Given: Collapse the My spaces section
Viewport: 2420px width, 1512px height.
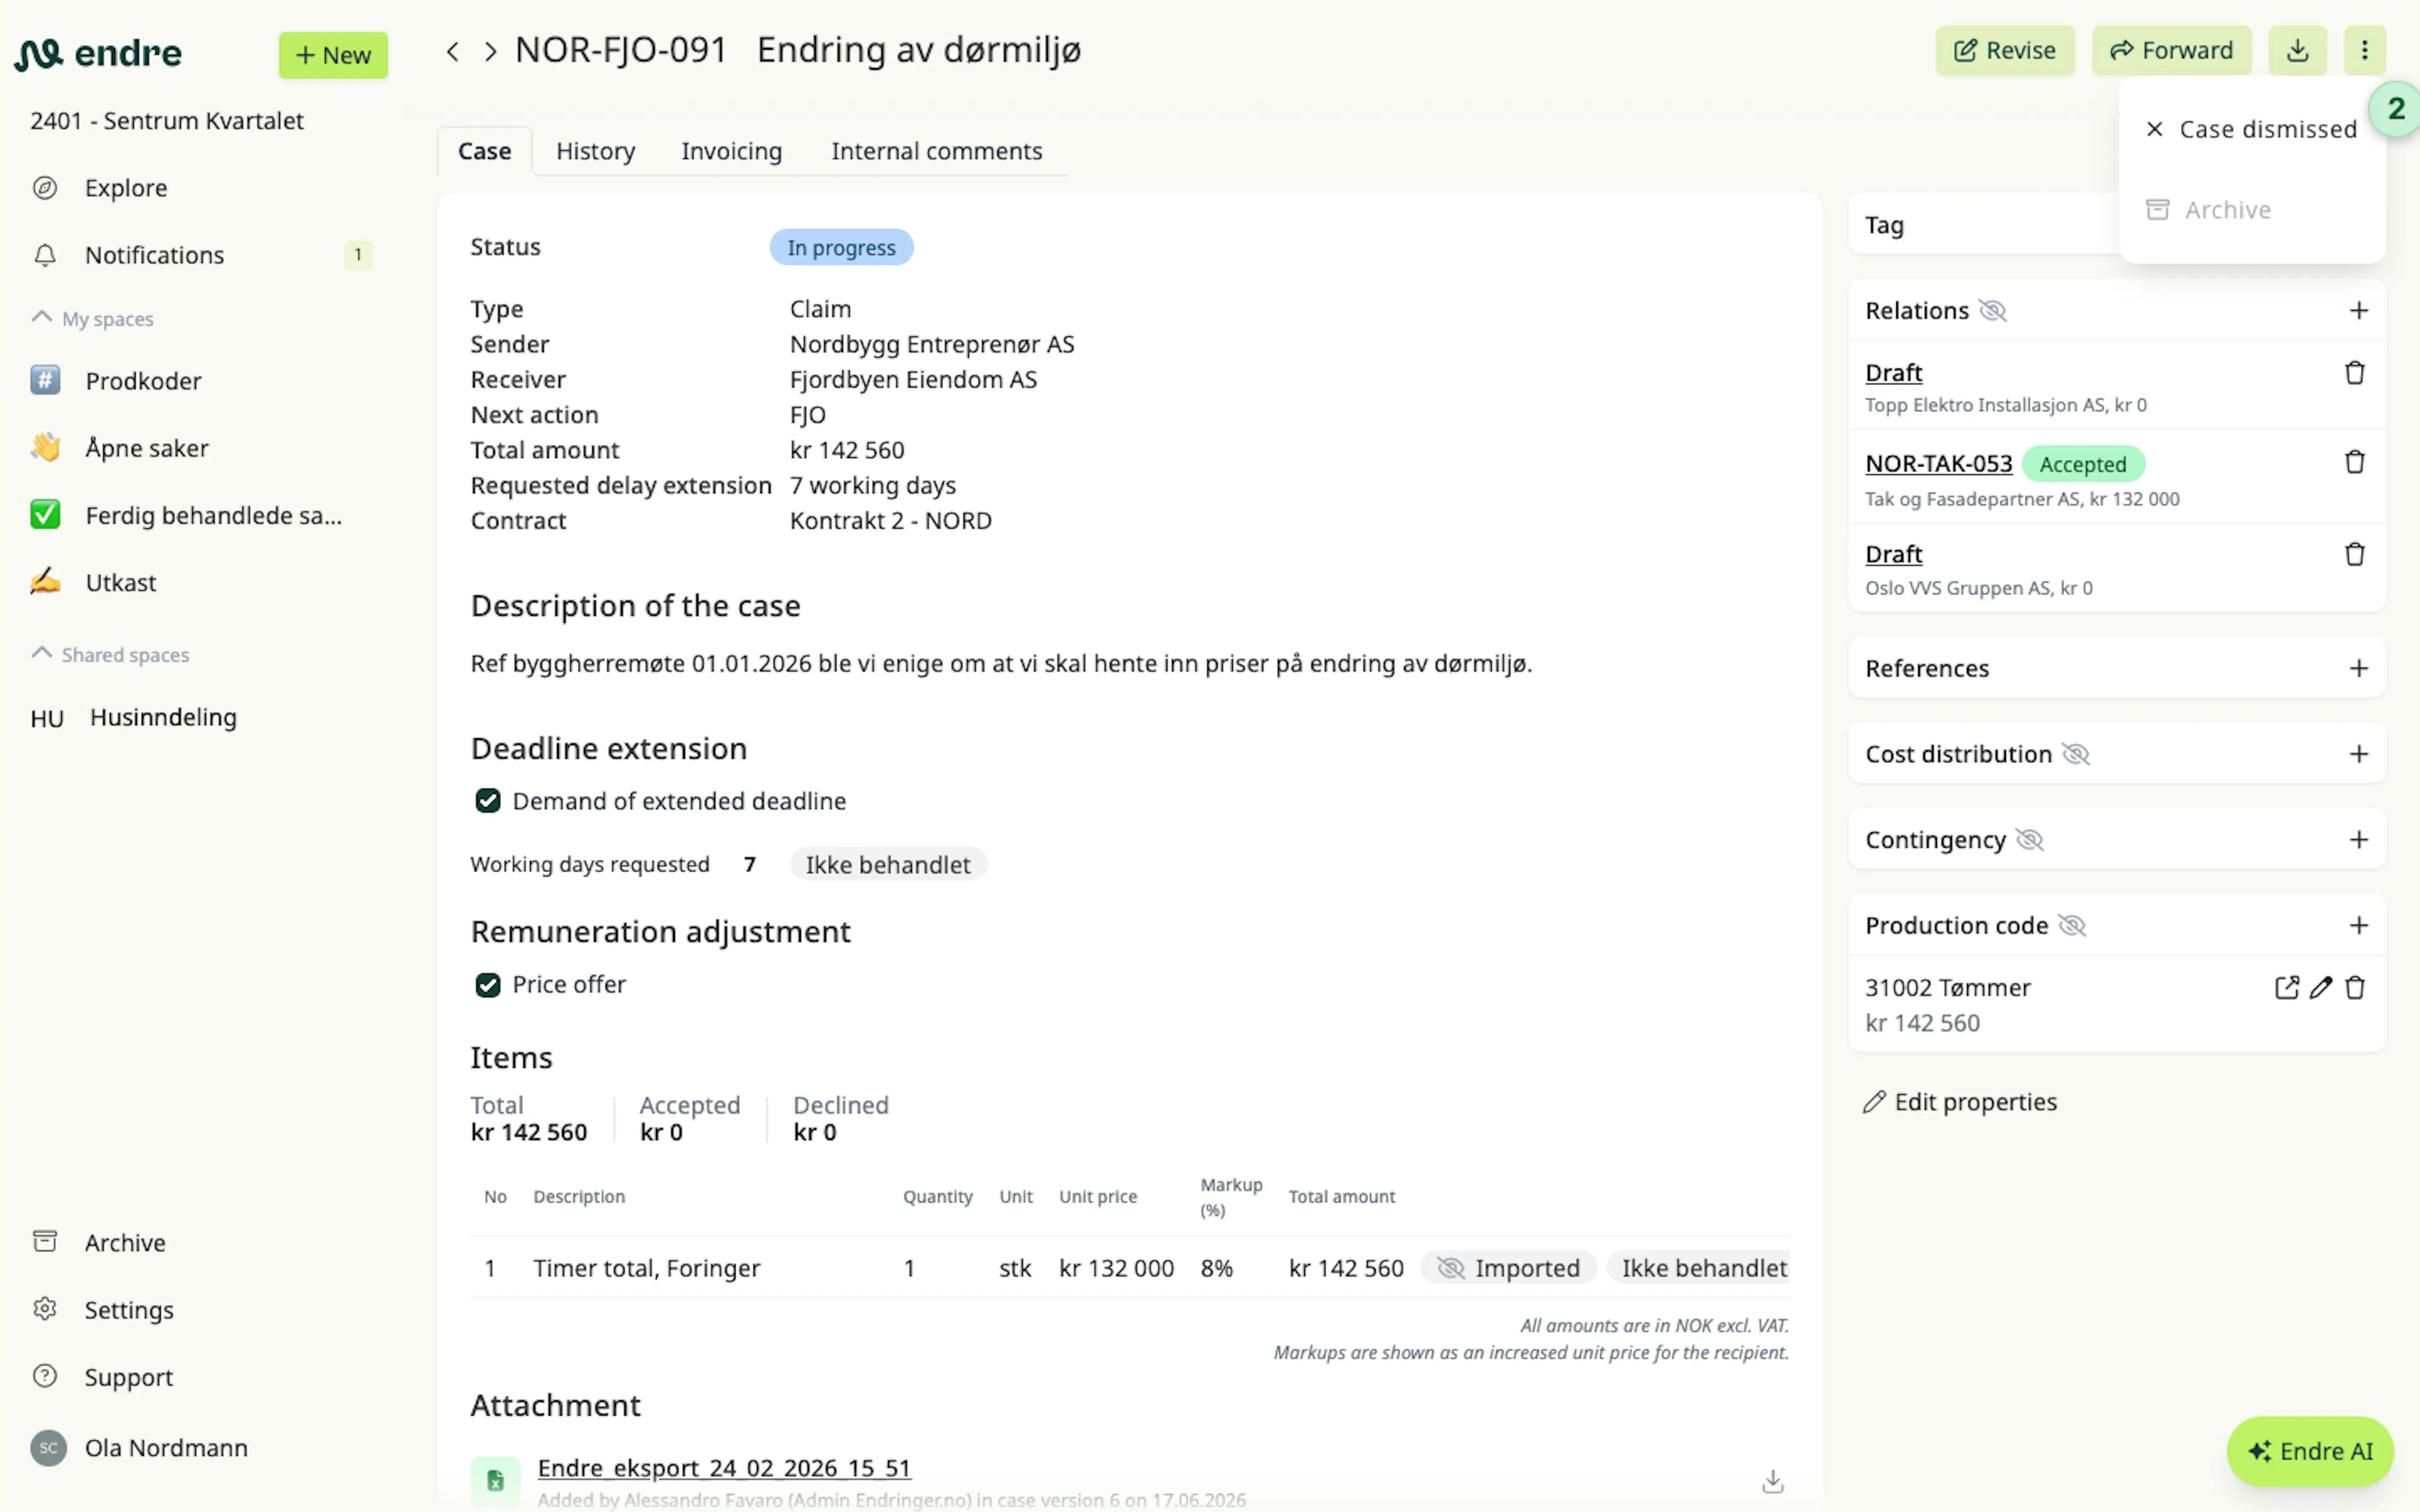Looking at the screenshot, I should click(92, 319).
